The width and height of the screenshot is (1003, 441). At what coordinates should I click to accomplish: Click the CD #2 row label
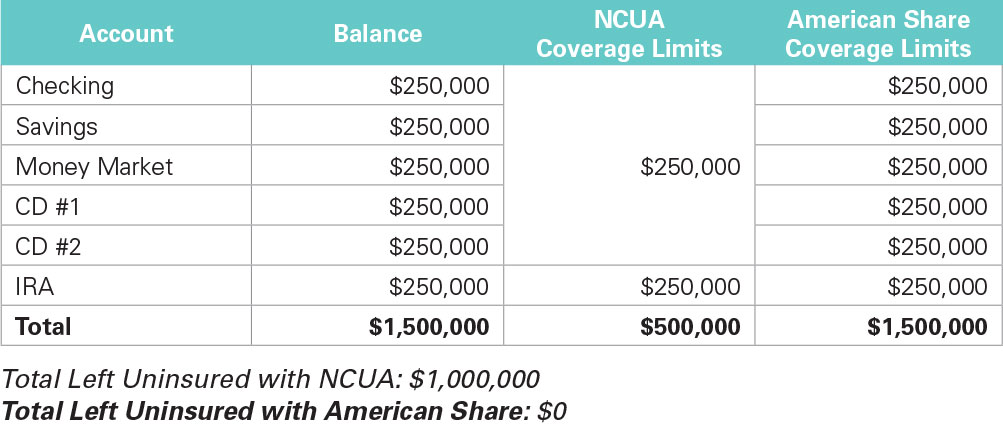tap(48, 246)
